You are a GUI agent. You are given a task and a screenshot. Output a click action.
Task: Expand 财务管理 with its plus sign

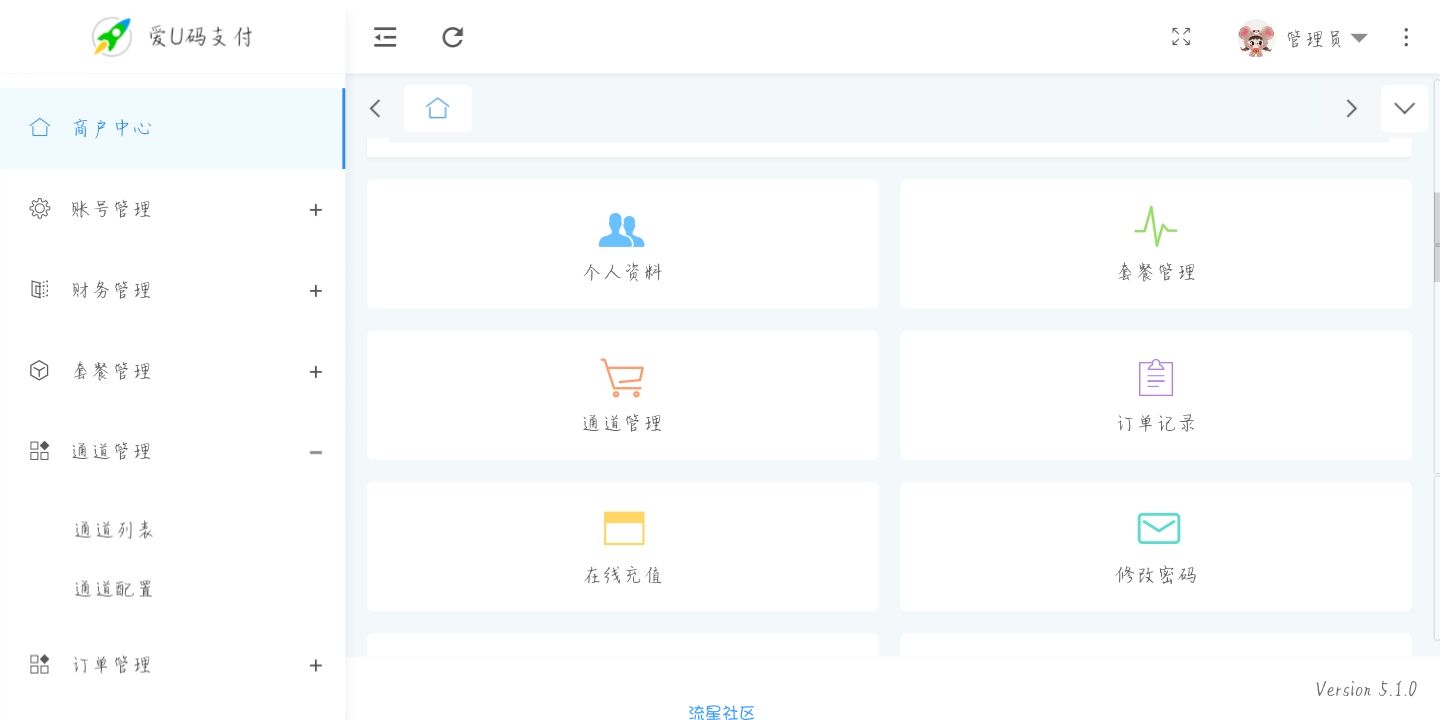coord(315,291)
